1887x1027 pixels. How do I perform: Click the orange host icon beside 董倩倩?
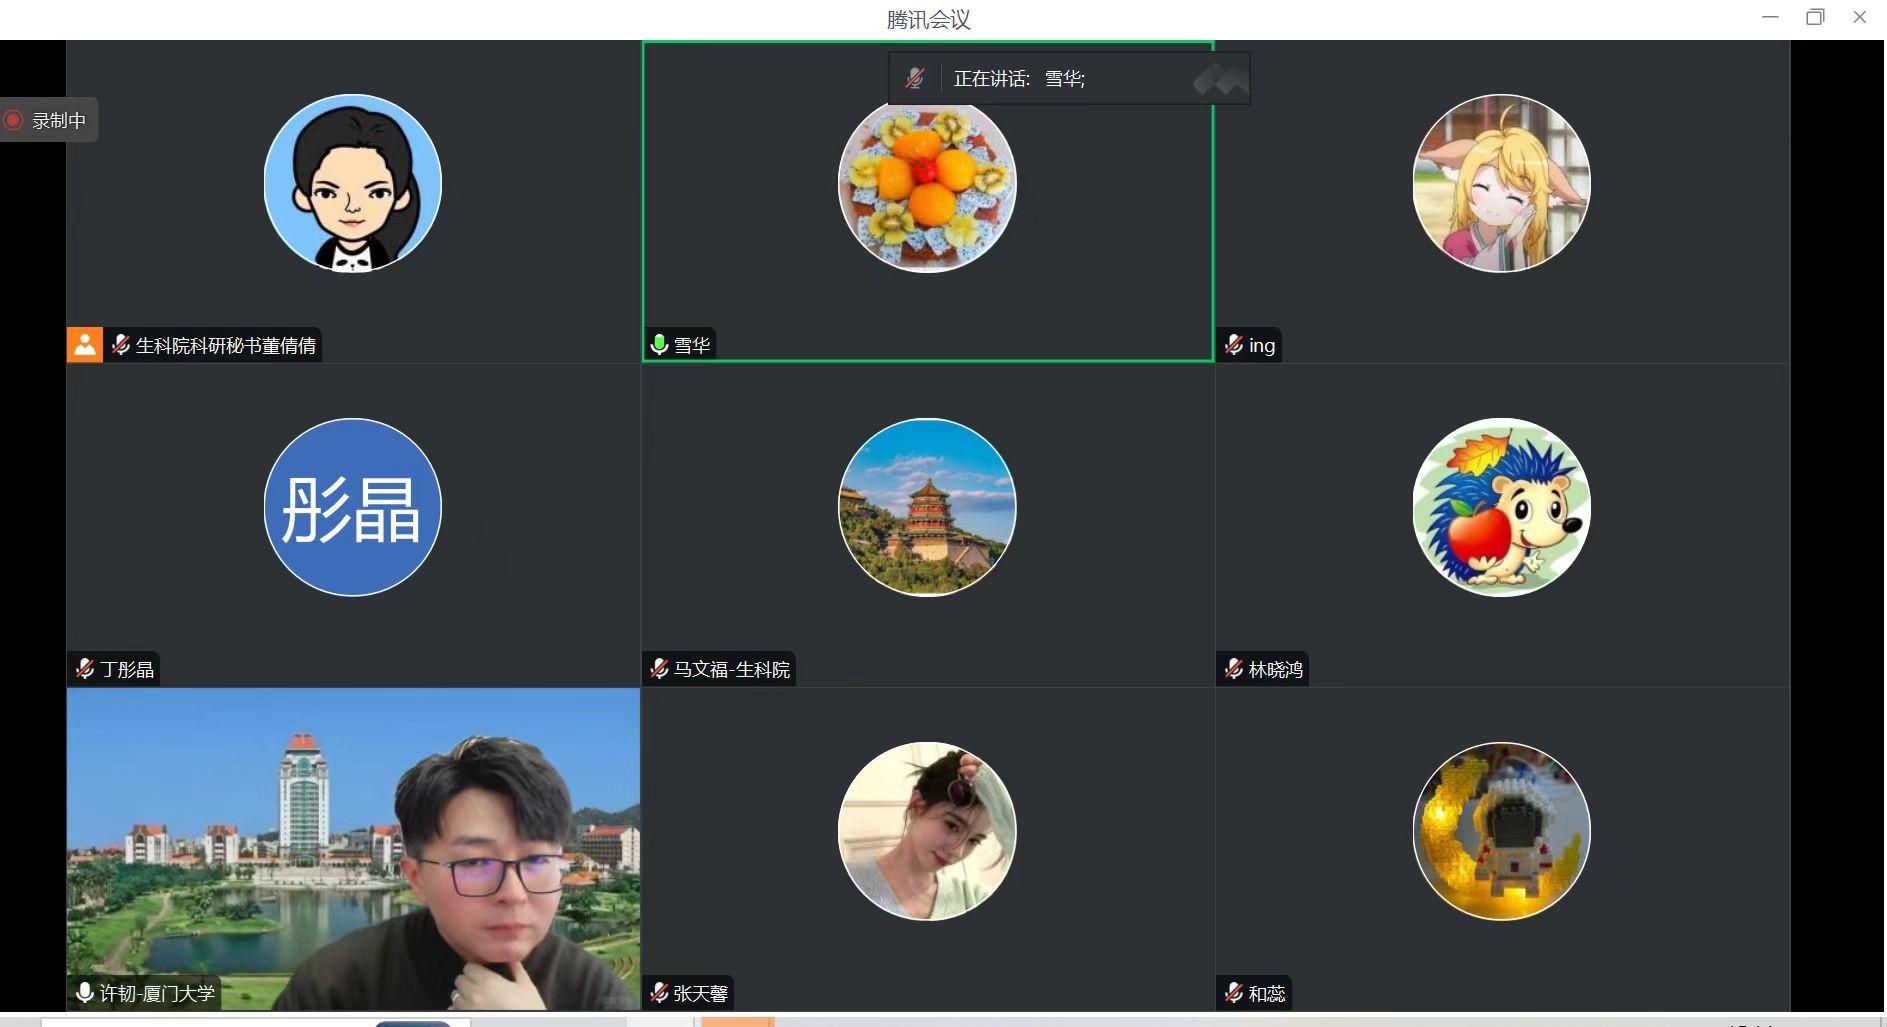tap(85, 345)
